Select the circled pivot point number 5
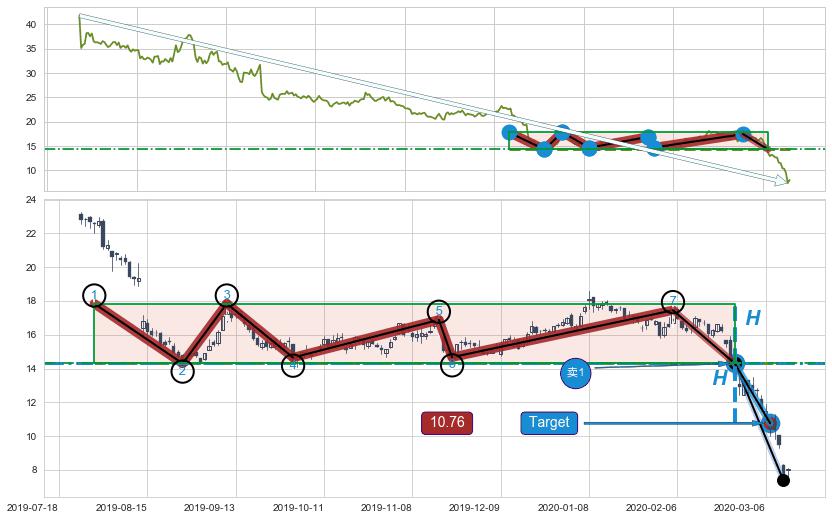The image size is (832, 520). pos(438,311)
